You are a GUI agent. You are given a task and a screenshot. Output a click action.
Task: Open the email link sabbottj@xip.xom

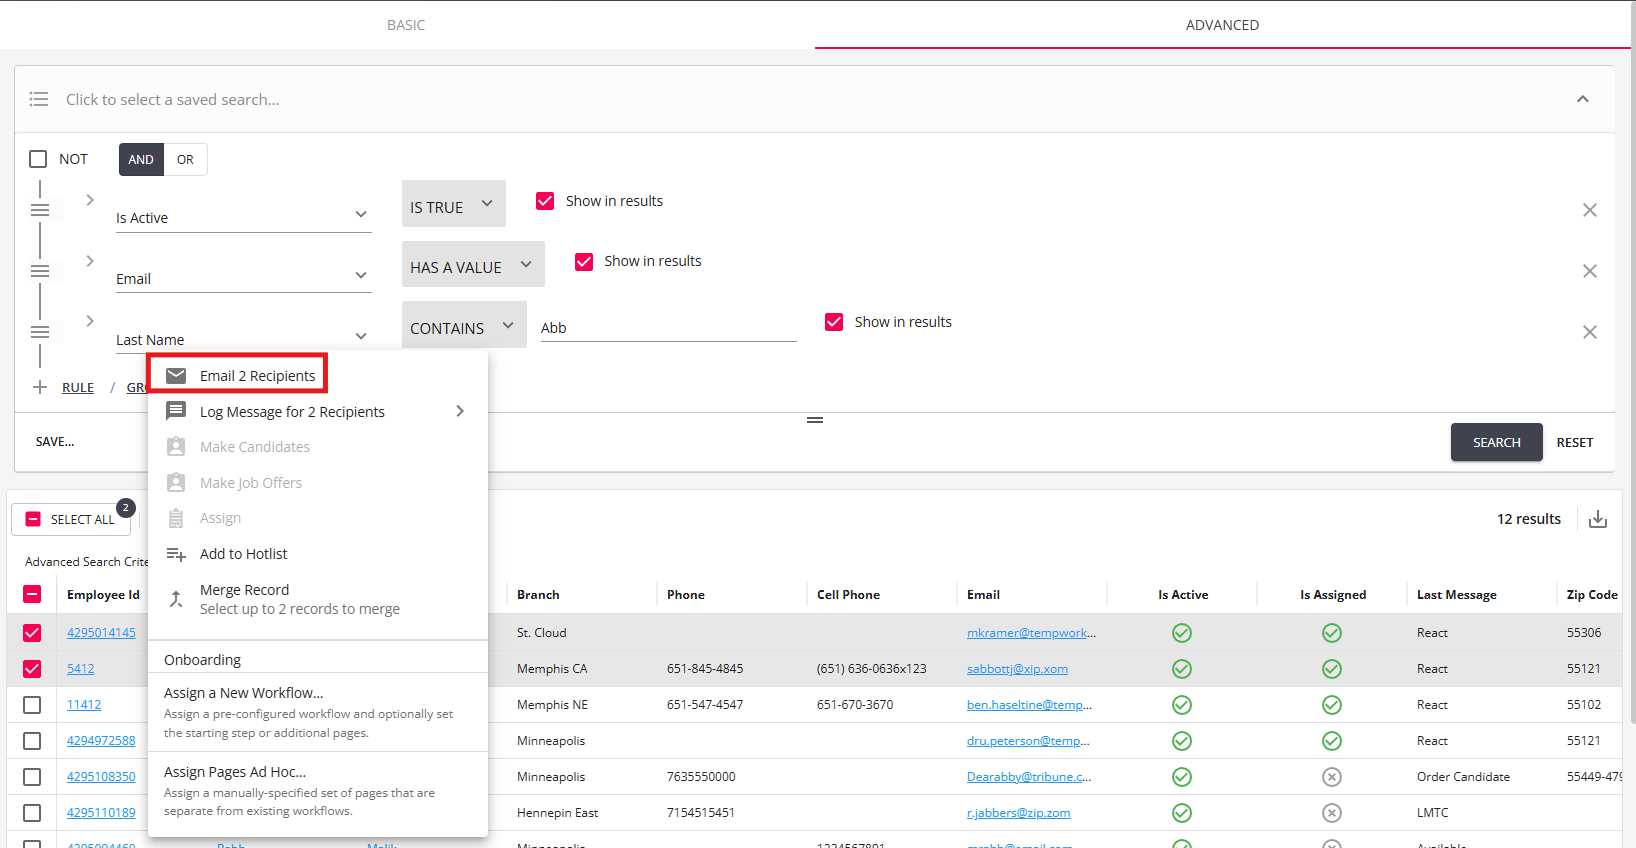coord(1017,669)
